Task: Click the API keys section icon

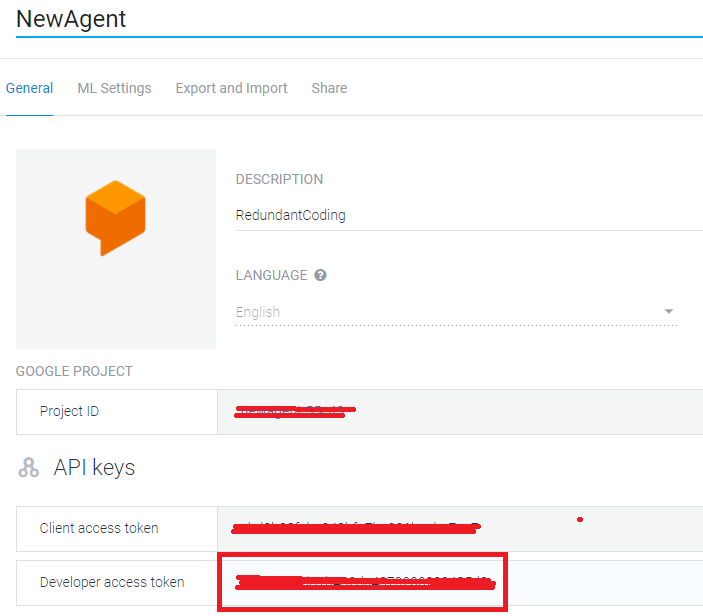Action: point(28,467)
